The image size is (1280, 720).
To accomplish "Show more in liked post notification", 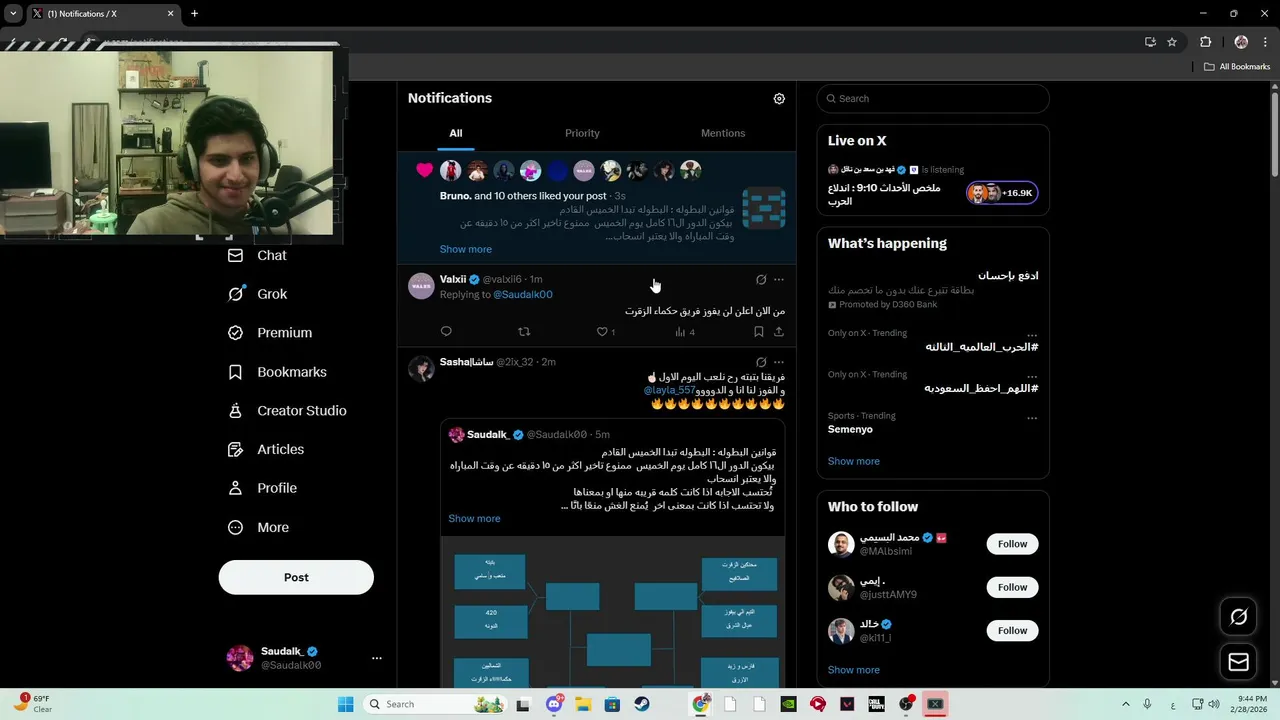I will pyautogui.click(x=465, y=249).
